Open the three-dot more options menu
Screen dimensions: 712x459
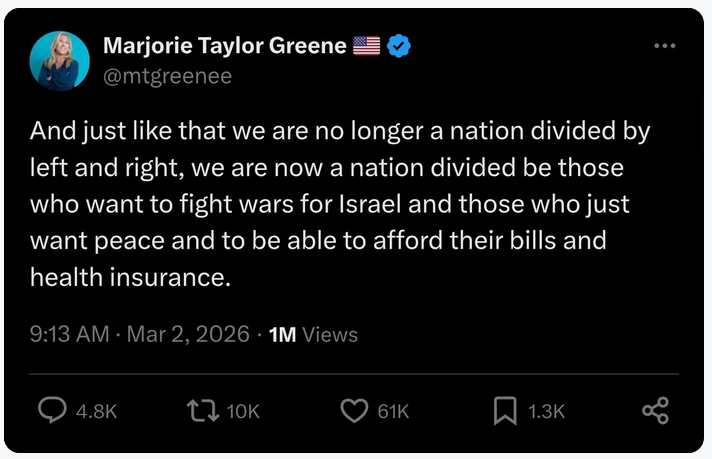(664, 46)
